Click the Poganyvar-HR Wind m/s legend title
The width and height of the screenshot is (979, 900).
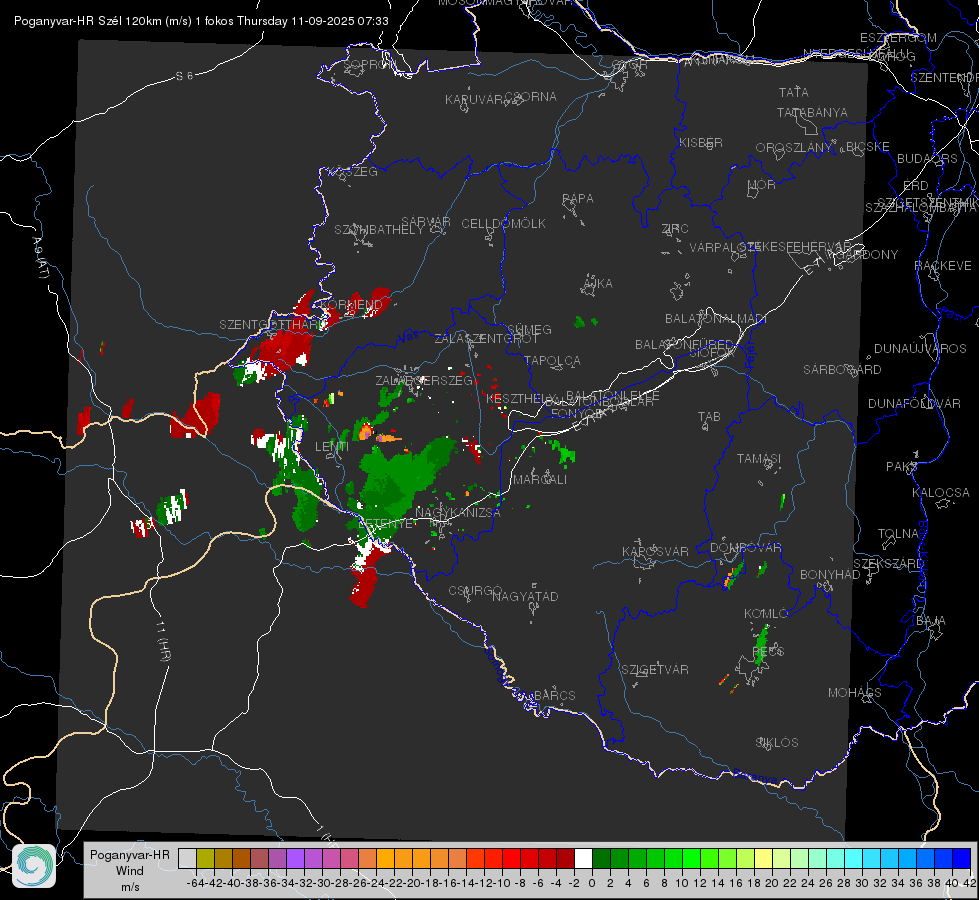130,870
